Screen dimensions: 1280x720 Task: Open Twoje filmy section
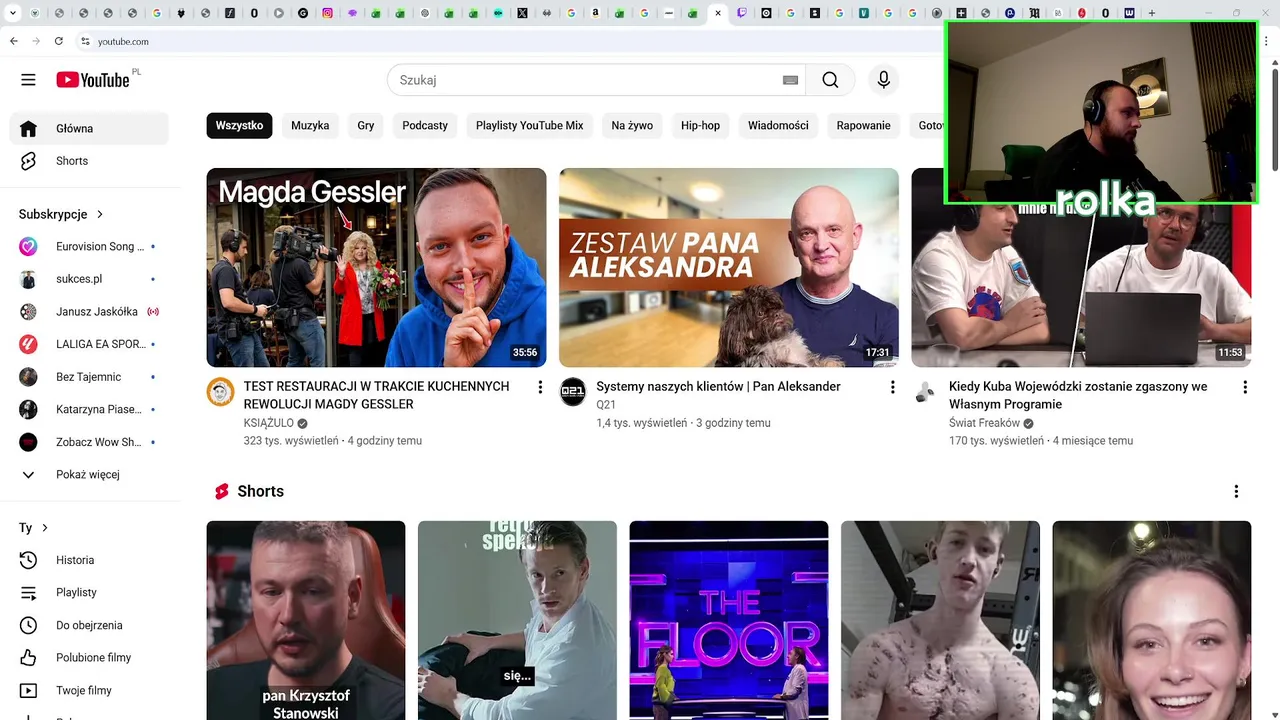coord(89,690)
